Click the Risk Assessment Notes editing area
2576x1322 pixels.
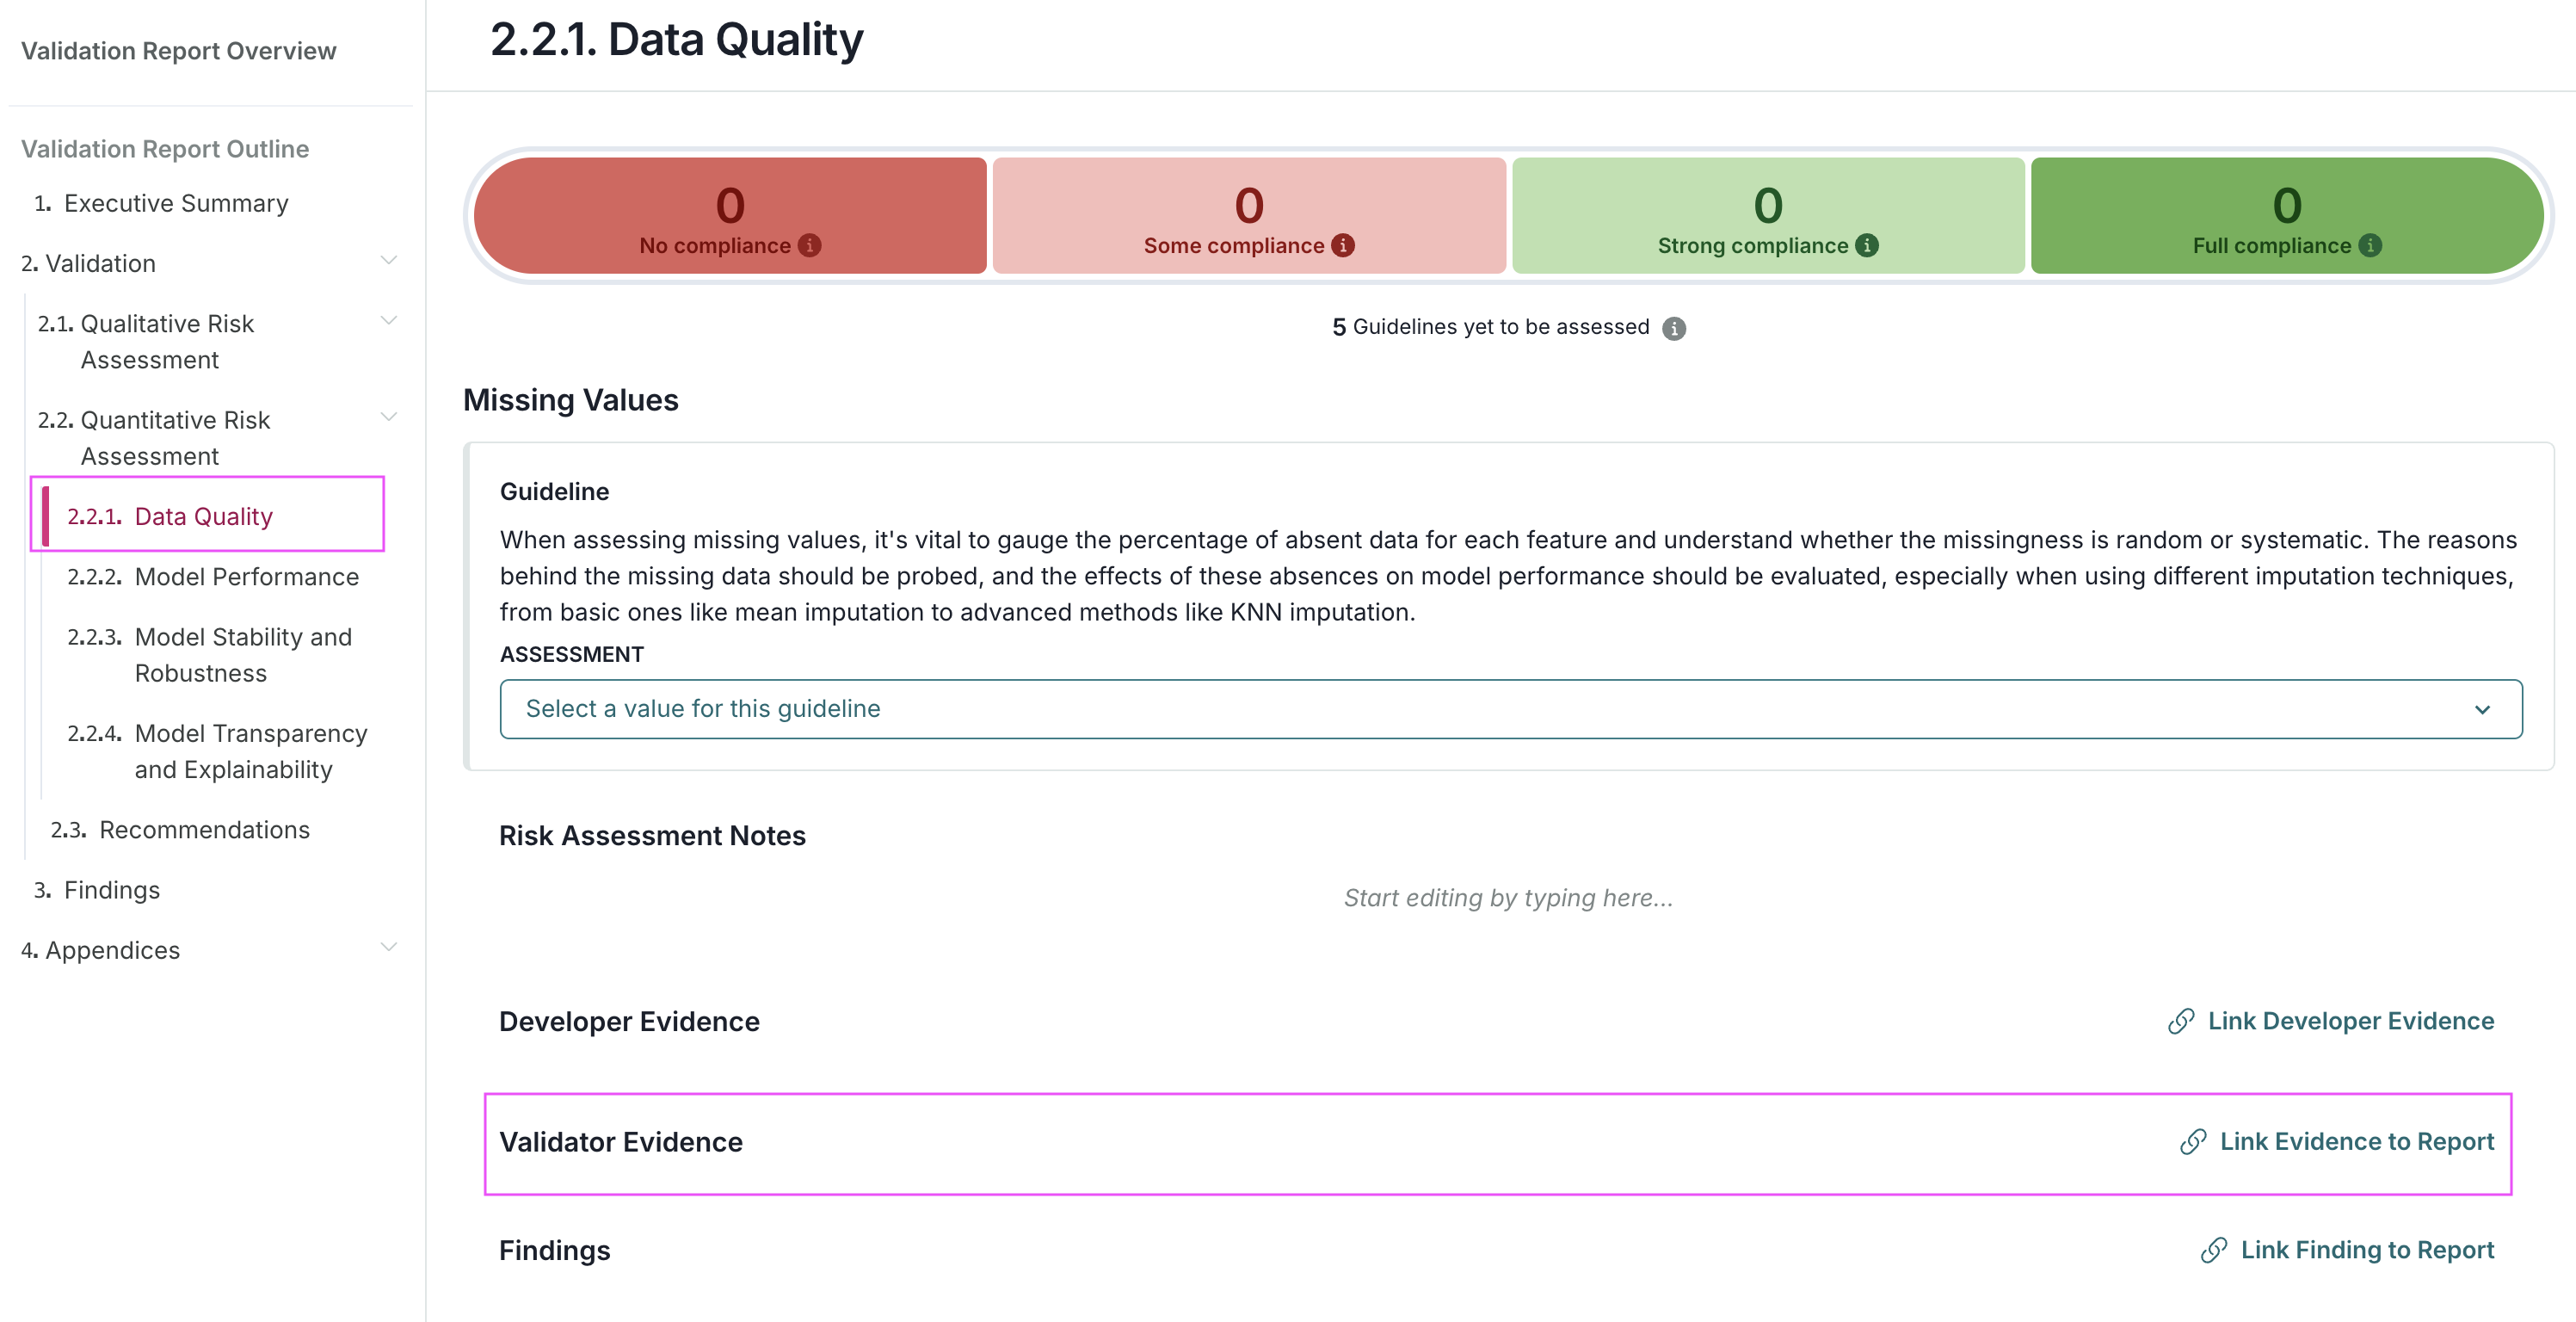(1509, 898)
